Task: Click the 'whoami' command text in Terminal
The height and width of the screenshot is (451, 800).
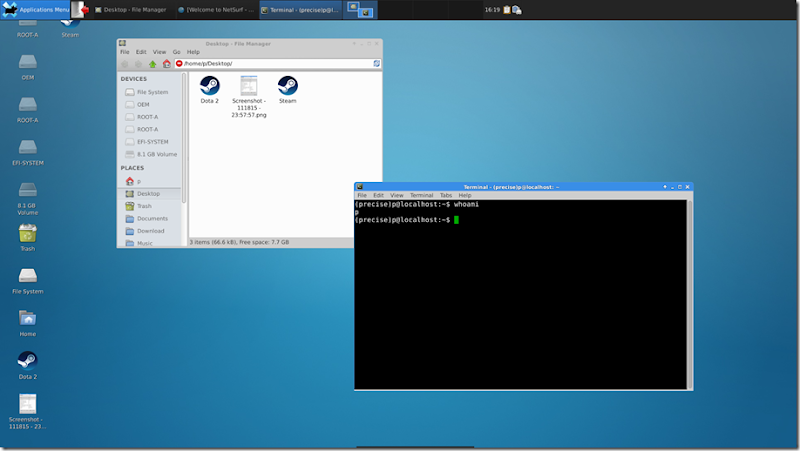Action: [466, 204]
